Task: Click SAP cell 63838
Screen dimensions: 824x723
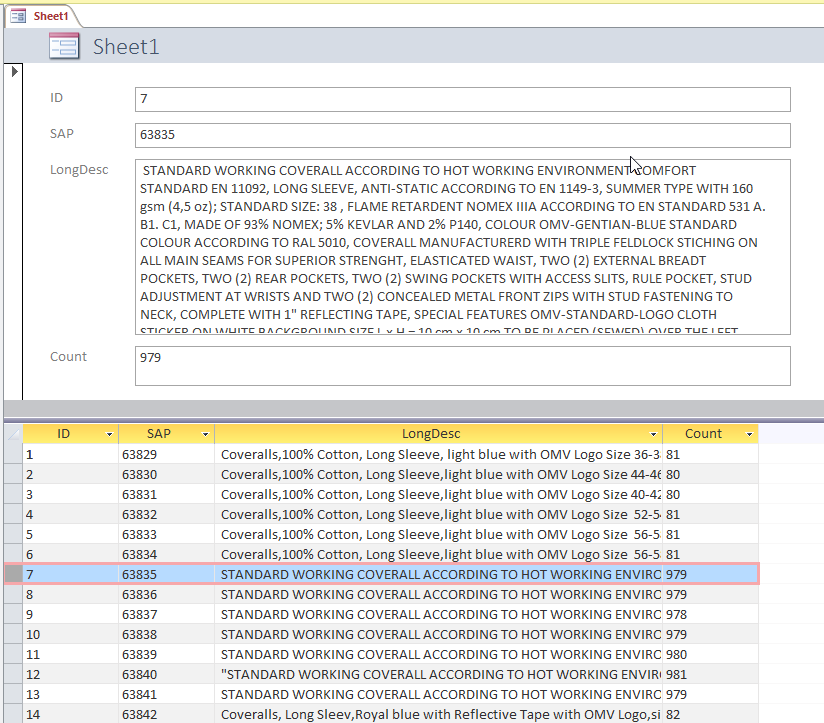Action: tap(167, 634)
